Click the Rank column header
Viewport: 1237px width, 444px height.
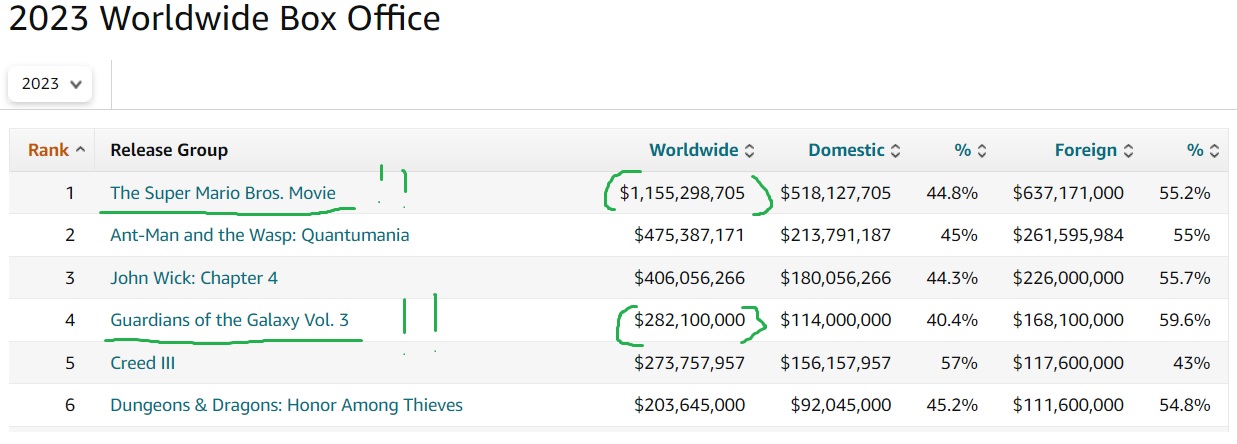48,150
